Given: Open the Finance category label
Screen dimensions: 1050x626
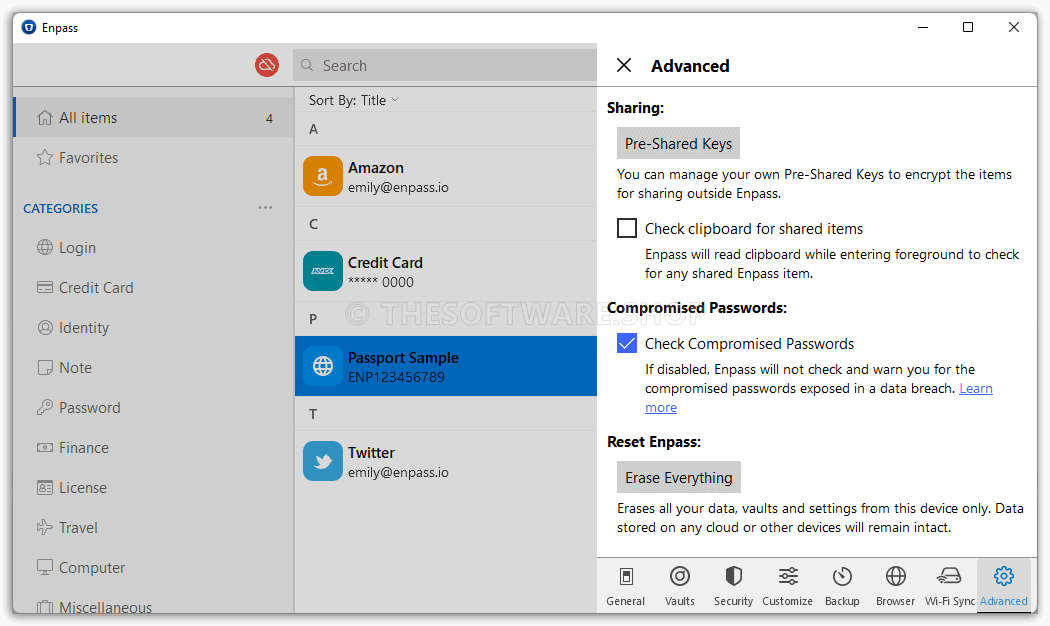Looking at the screenshot, I should 84,447.
